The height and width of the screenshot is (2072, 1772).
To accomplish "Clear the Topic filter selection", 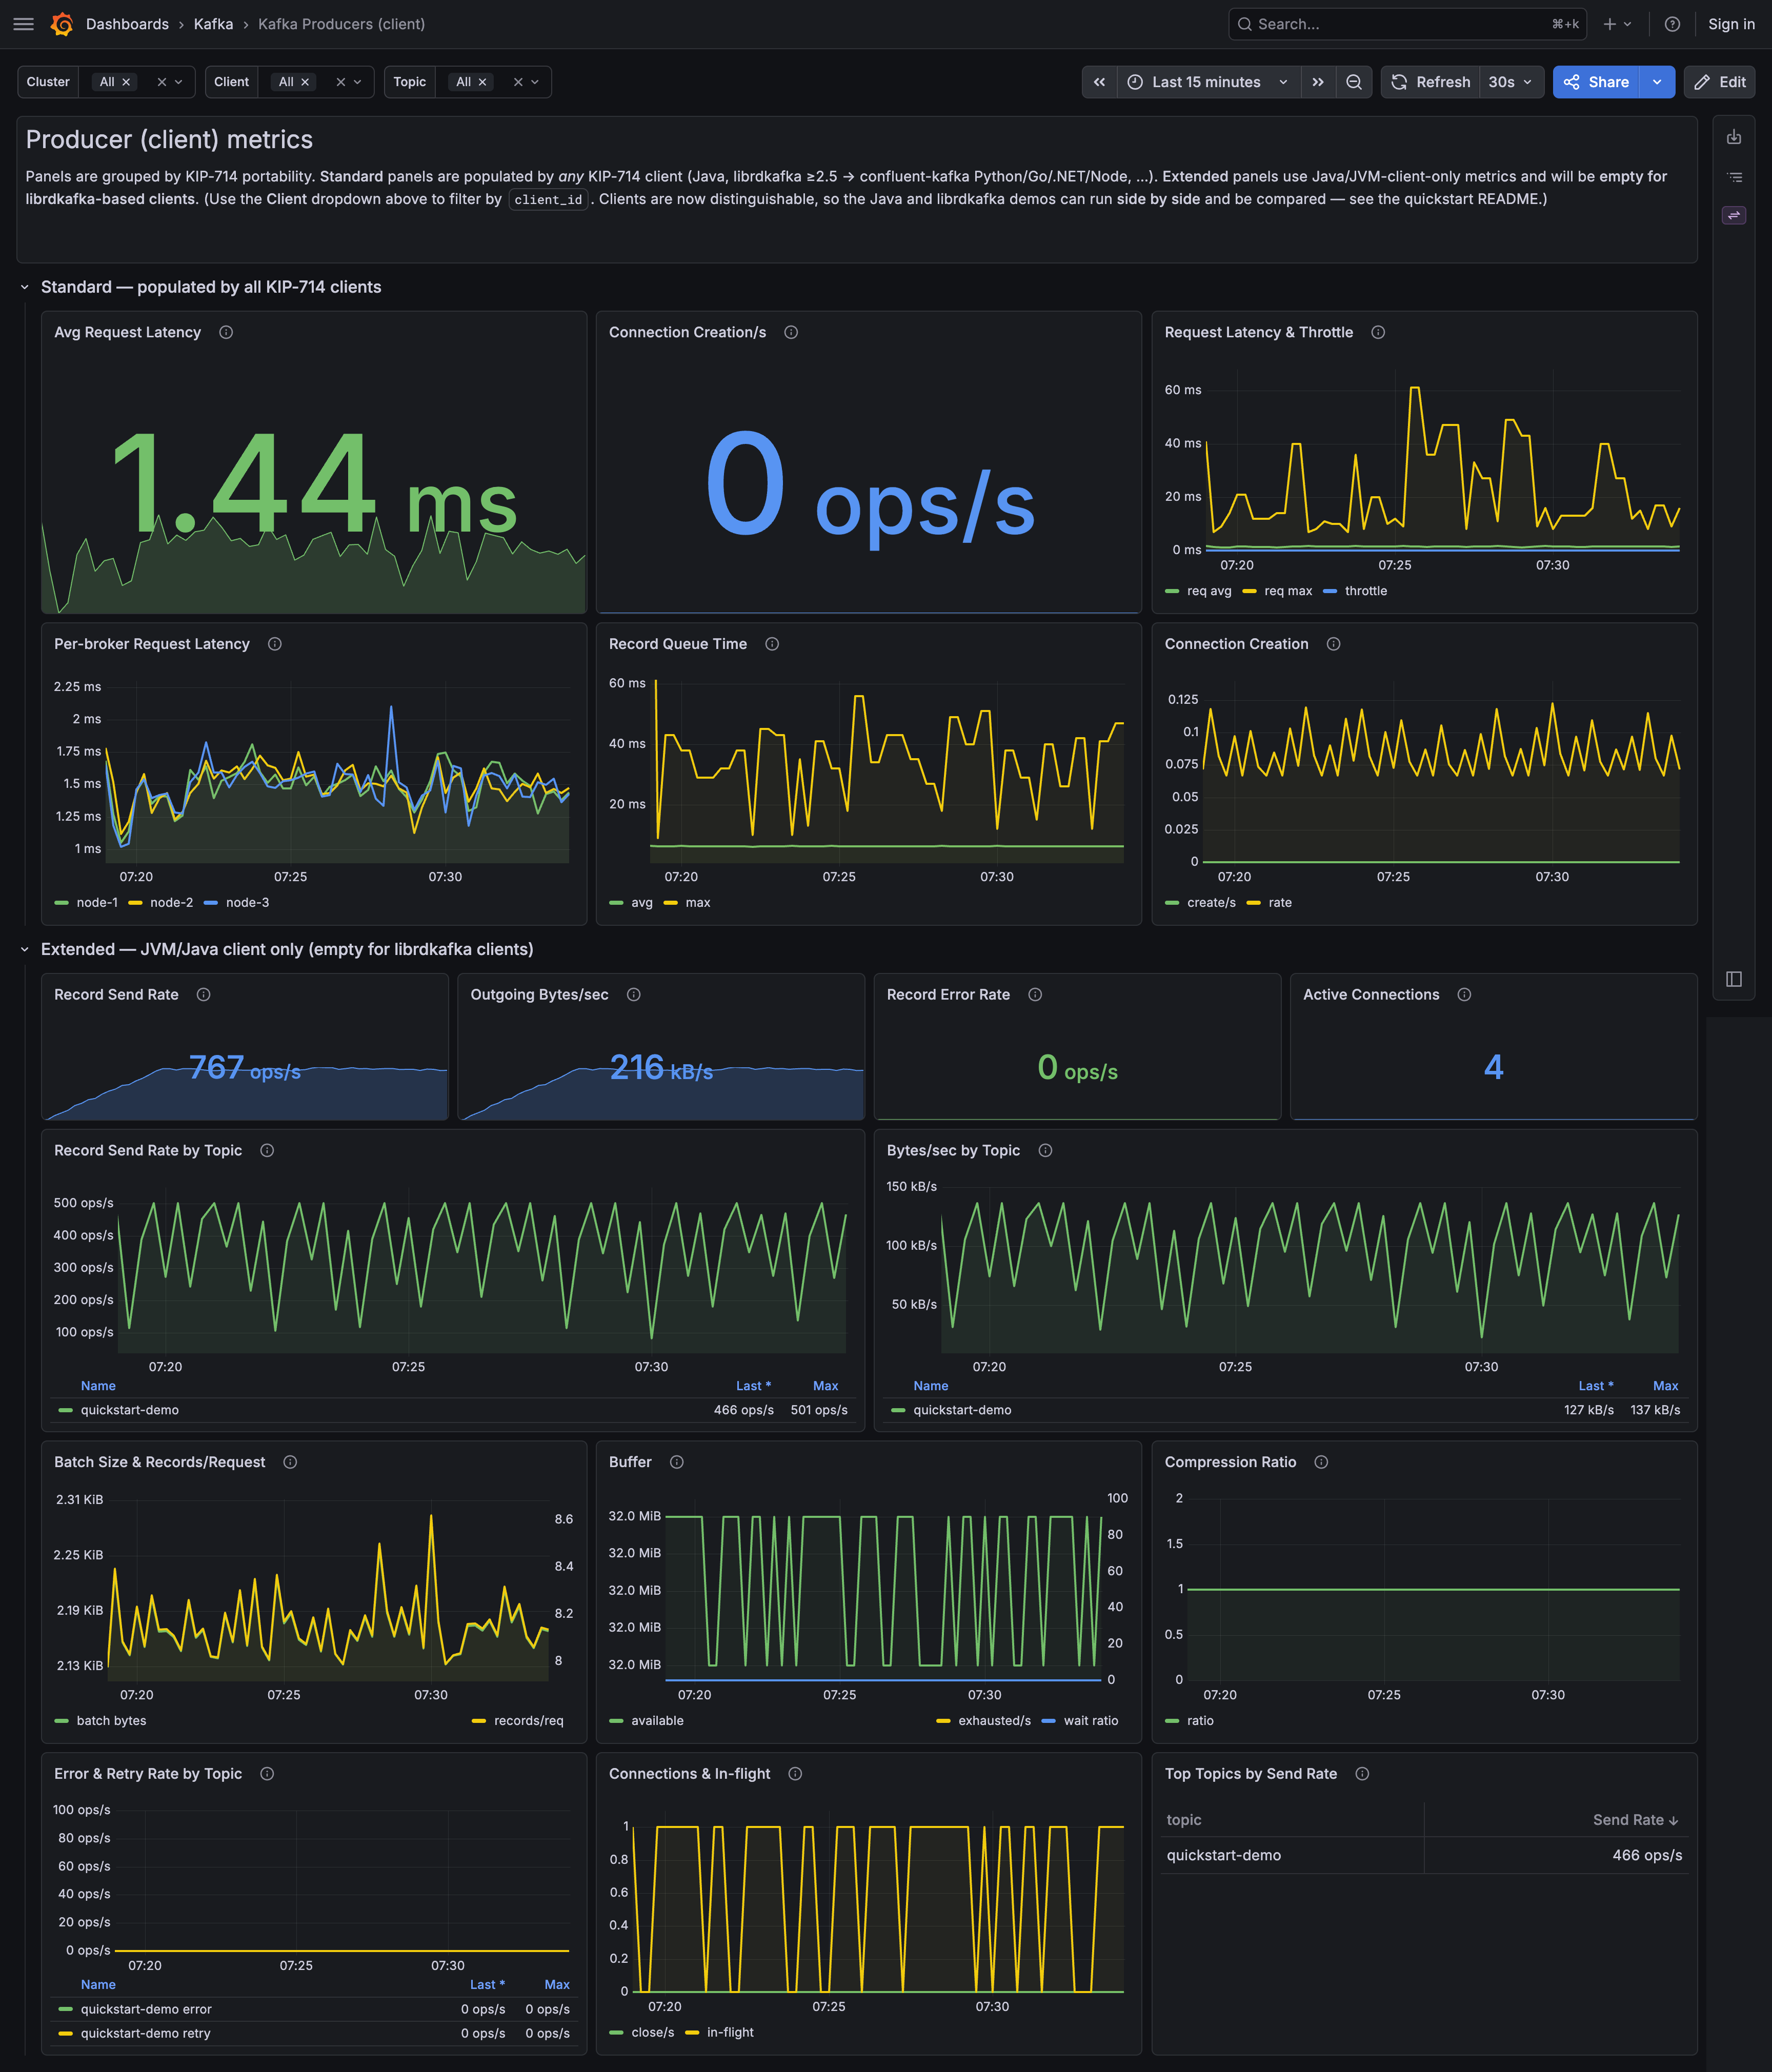I will [518, 82].
